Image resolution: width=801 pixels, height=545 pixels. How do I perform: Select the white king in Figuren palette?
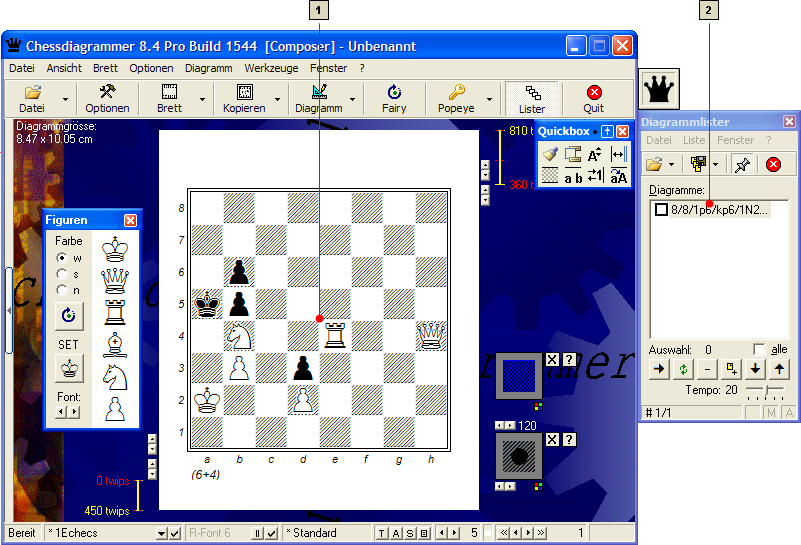[x=115, y=249]
